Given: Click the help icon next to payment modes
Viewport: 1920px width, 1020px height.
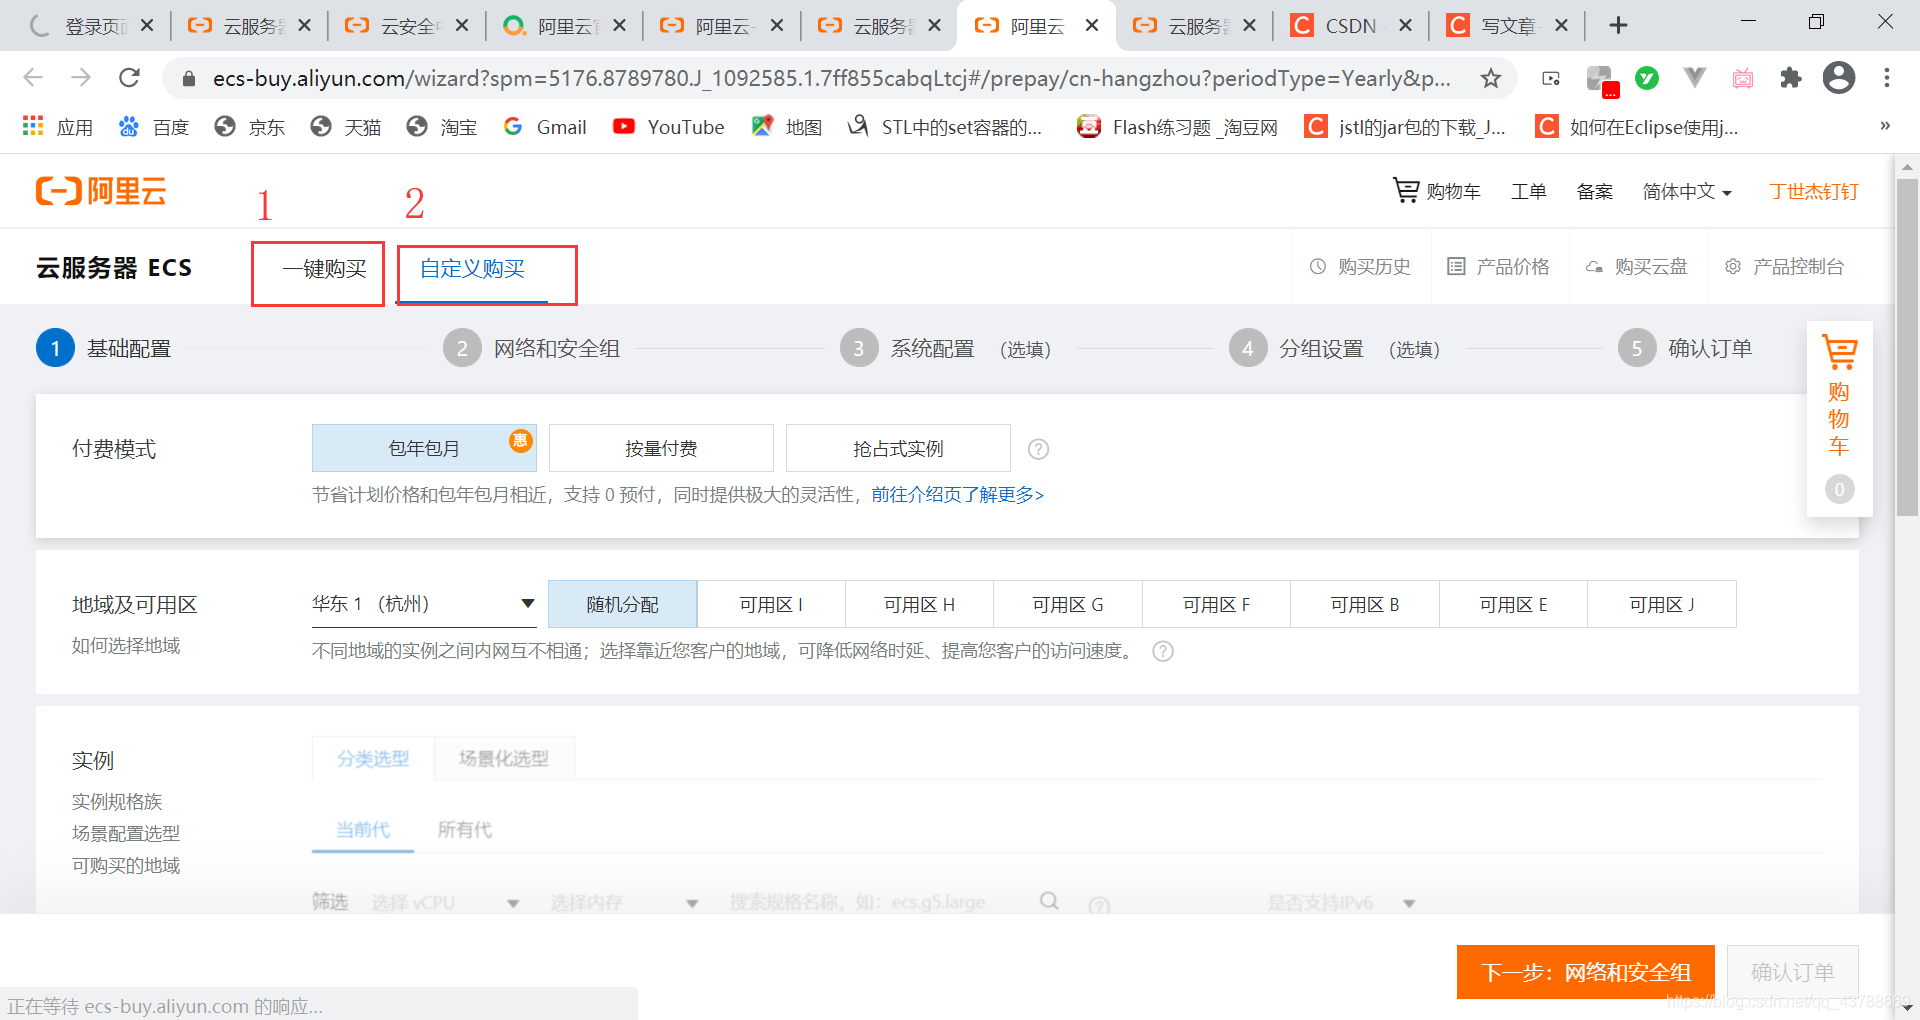Looking at the screenshot, I should click(1039, 449).
